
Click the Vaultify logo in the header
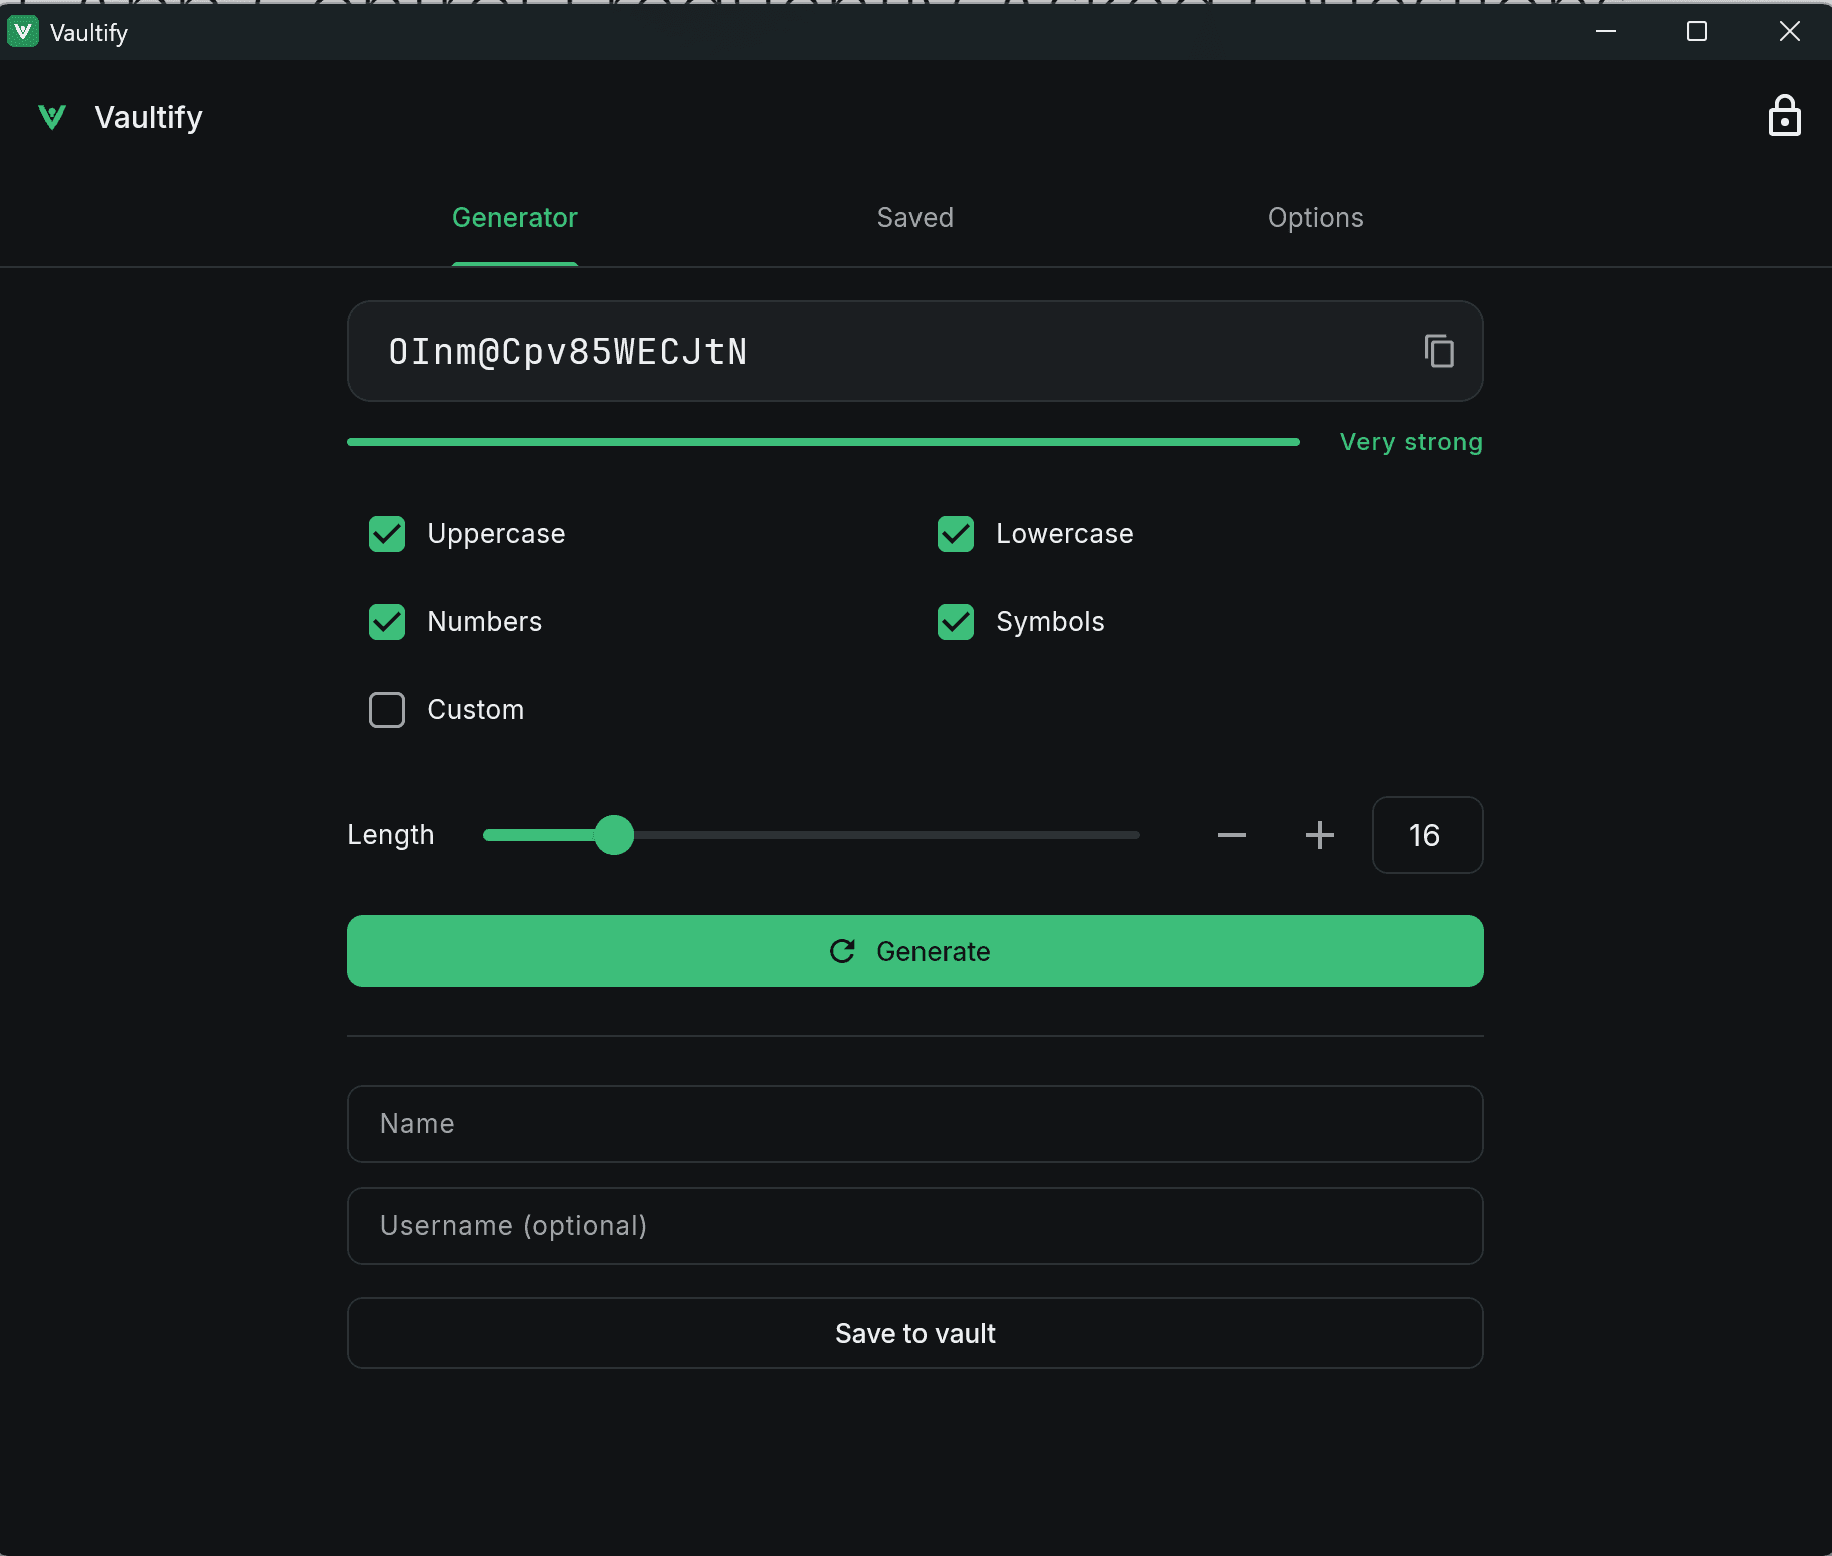(x=52, y=117)
